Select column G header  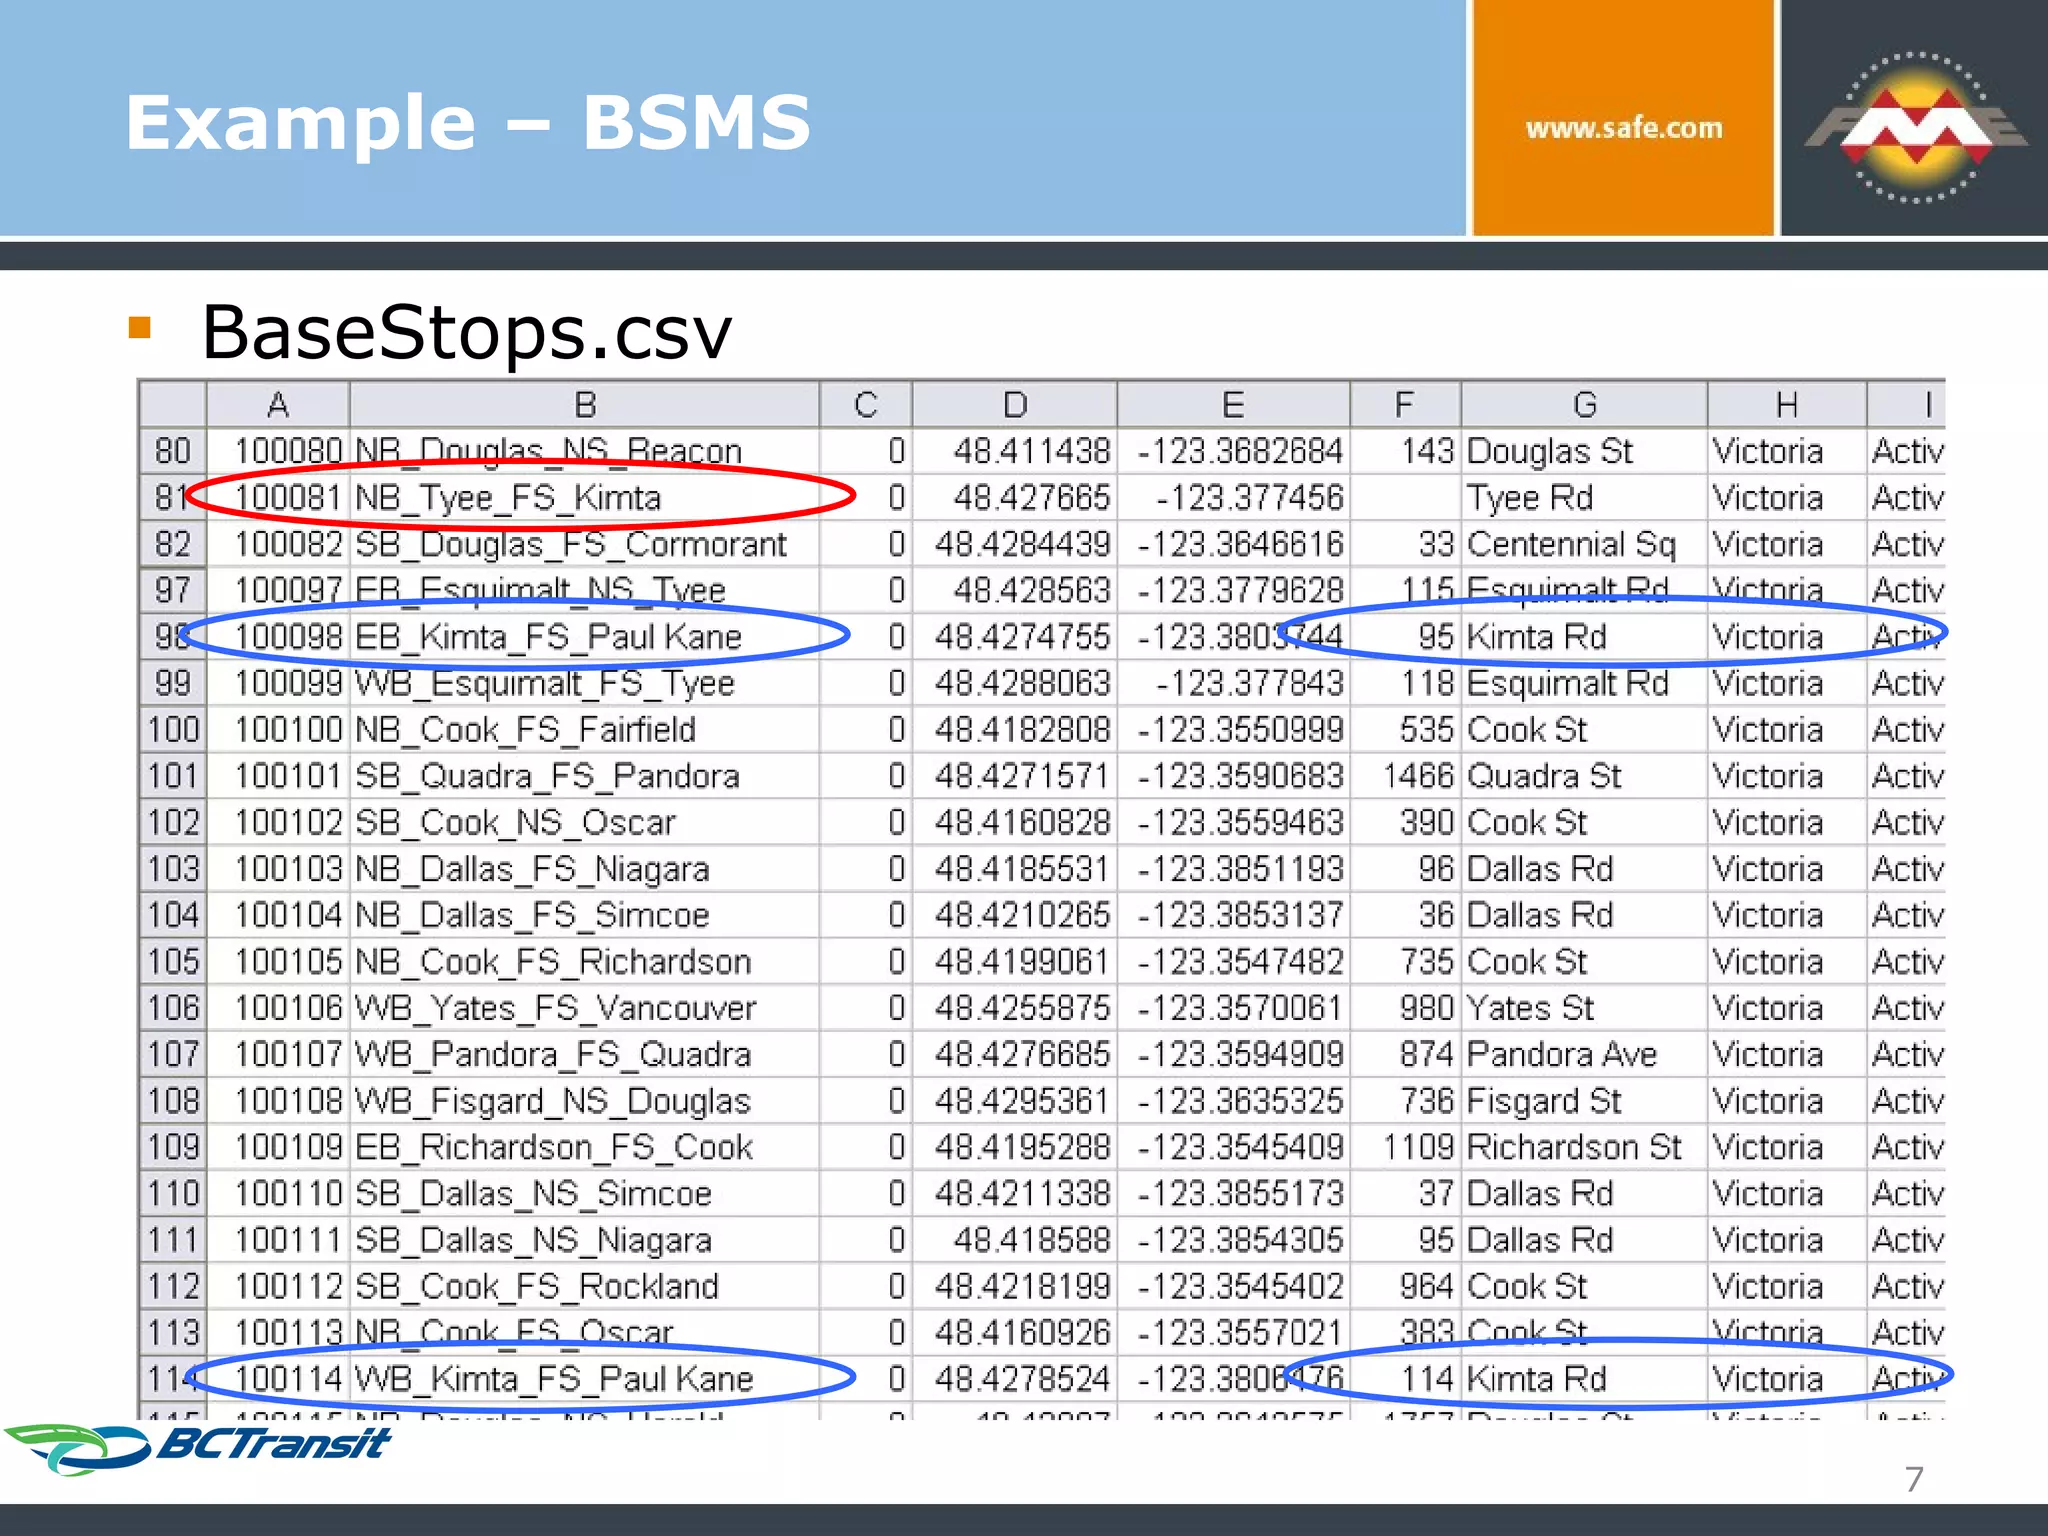pos(1584,405)
